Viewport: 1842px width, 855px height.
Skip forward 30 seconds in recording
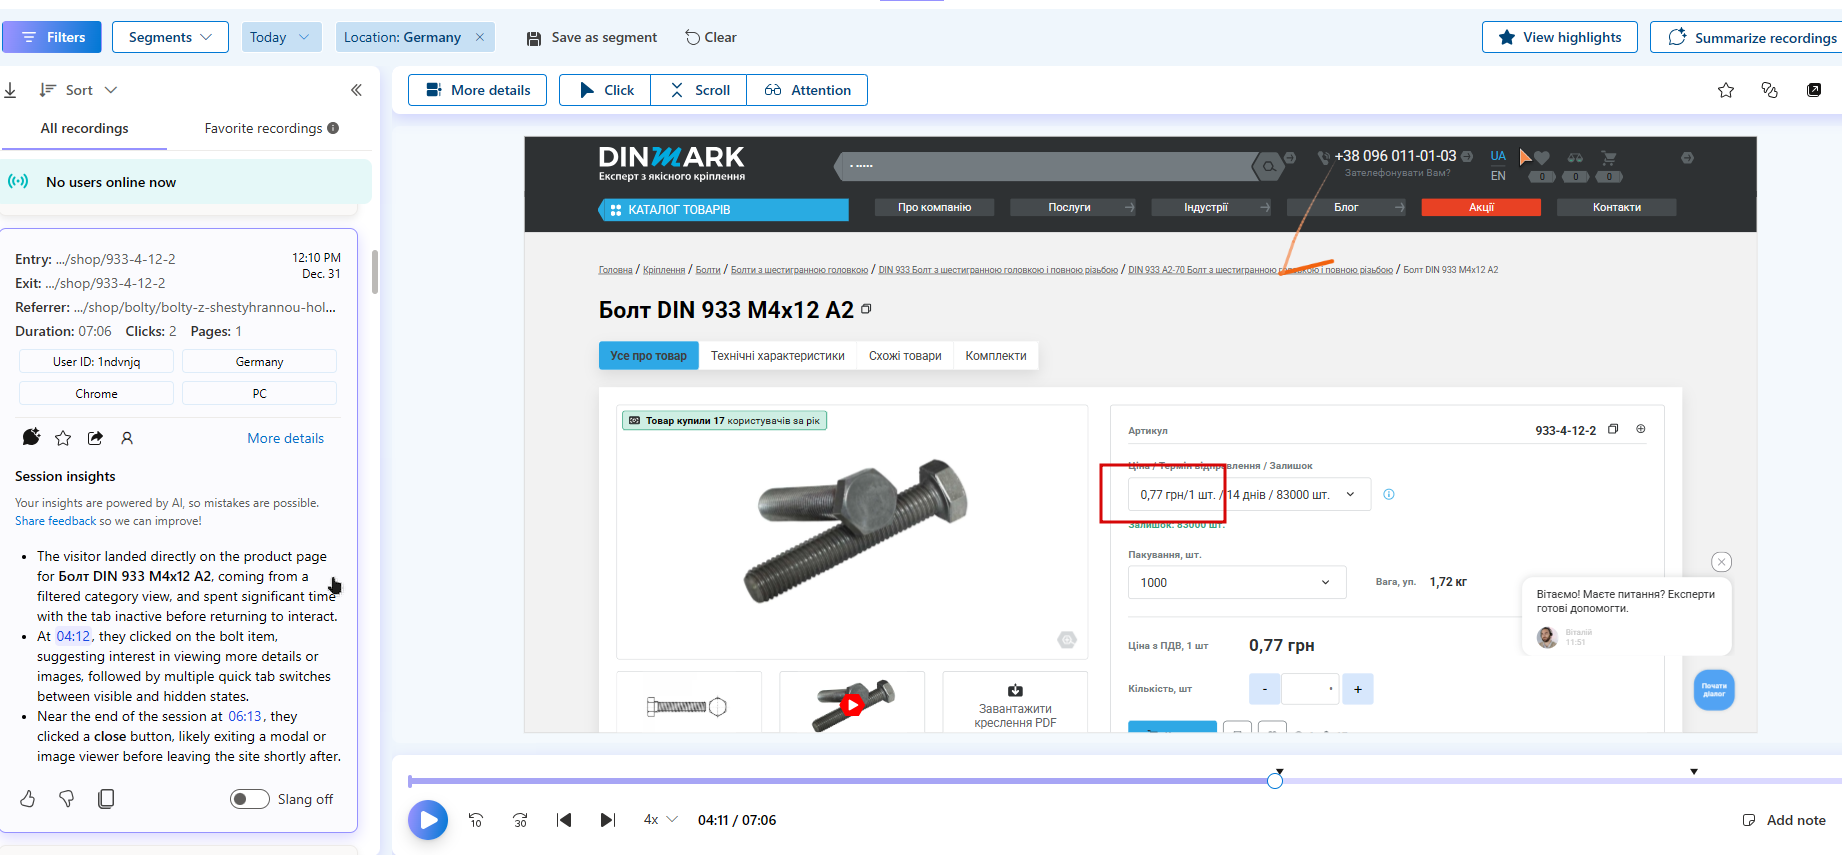tap(520, 820)
